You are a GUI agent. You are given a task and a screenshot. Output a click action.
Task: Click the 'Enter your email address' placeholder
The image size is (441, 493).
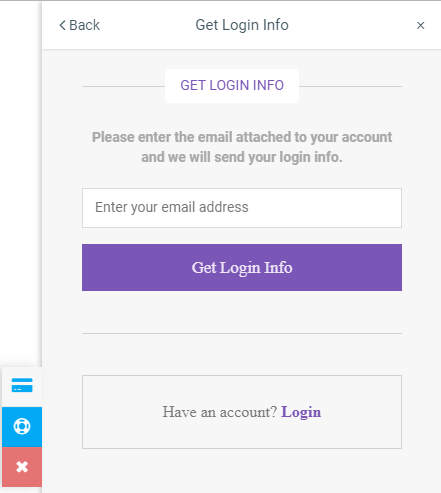pyautogui.click(x=172, y=207)
